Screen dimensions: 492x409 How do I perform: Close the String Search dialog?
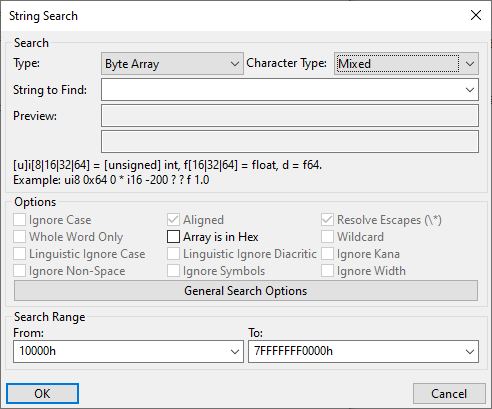click(476, 15)
